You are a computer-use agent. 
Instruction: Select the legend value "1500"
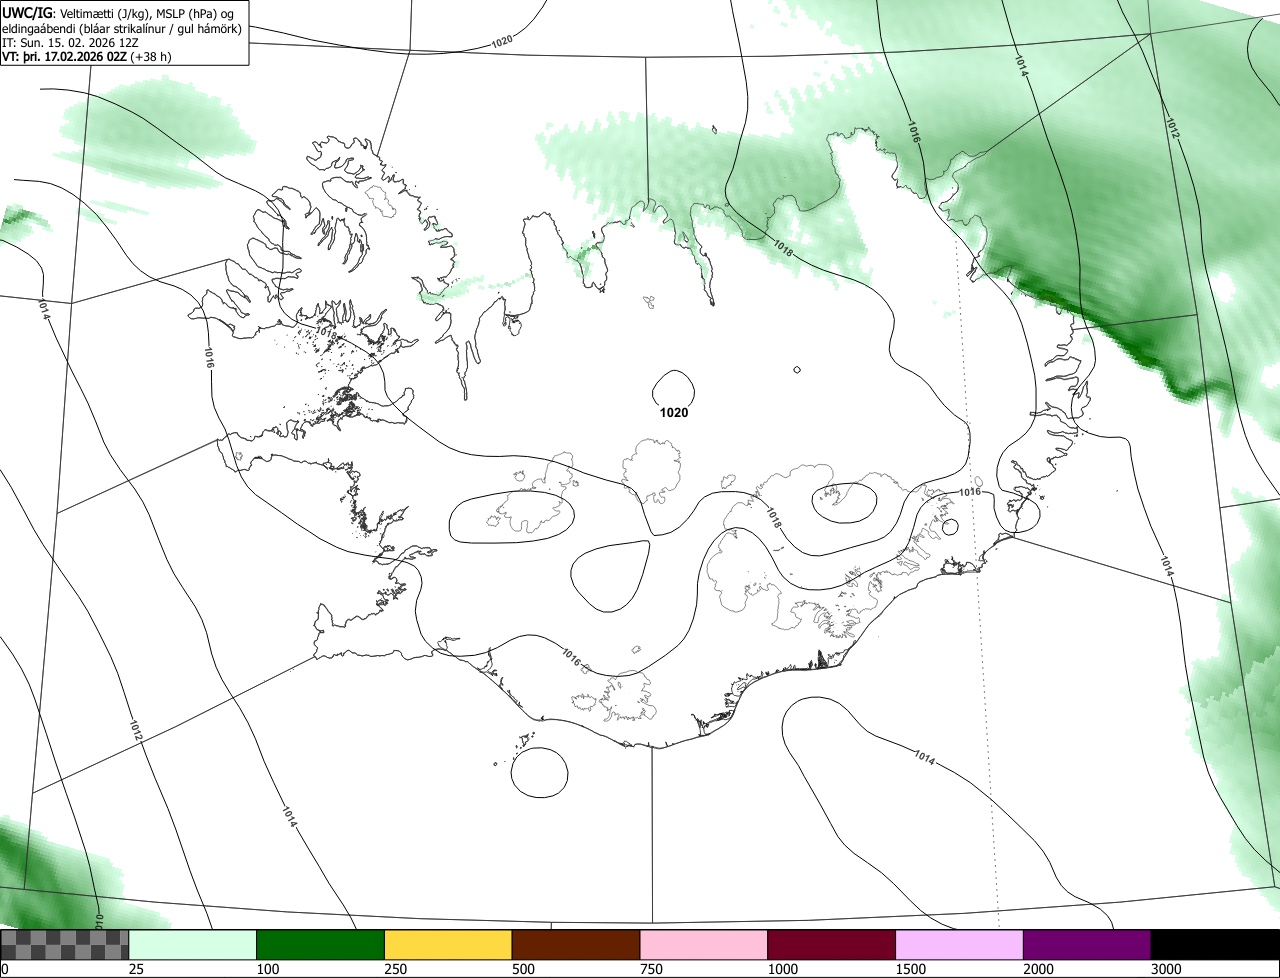point(911,969)
